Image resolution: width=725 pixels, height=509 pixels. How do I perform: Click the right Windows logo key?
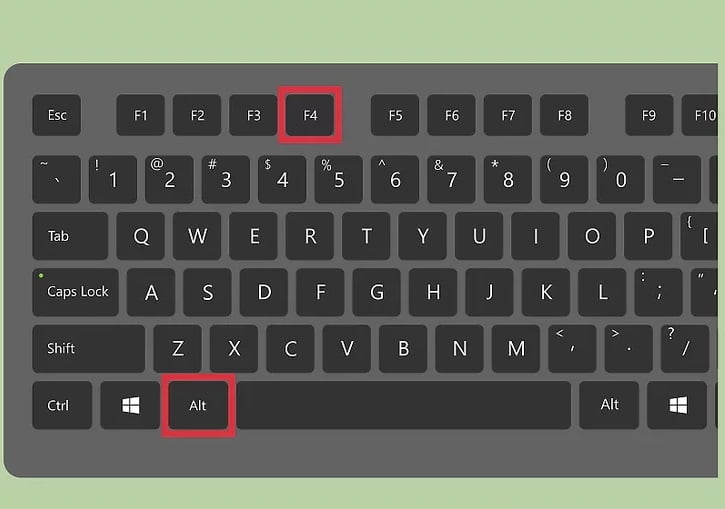677,405
